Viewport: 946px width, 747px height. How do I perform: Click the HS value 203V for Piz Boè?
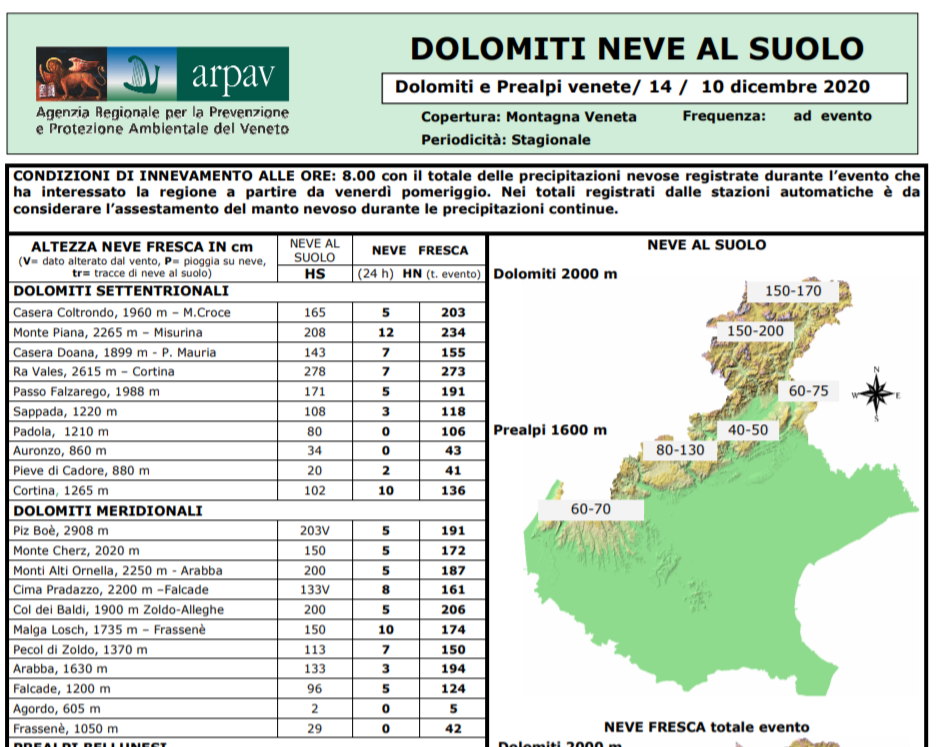coord(315,531)
